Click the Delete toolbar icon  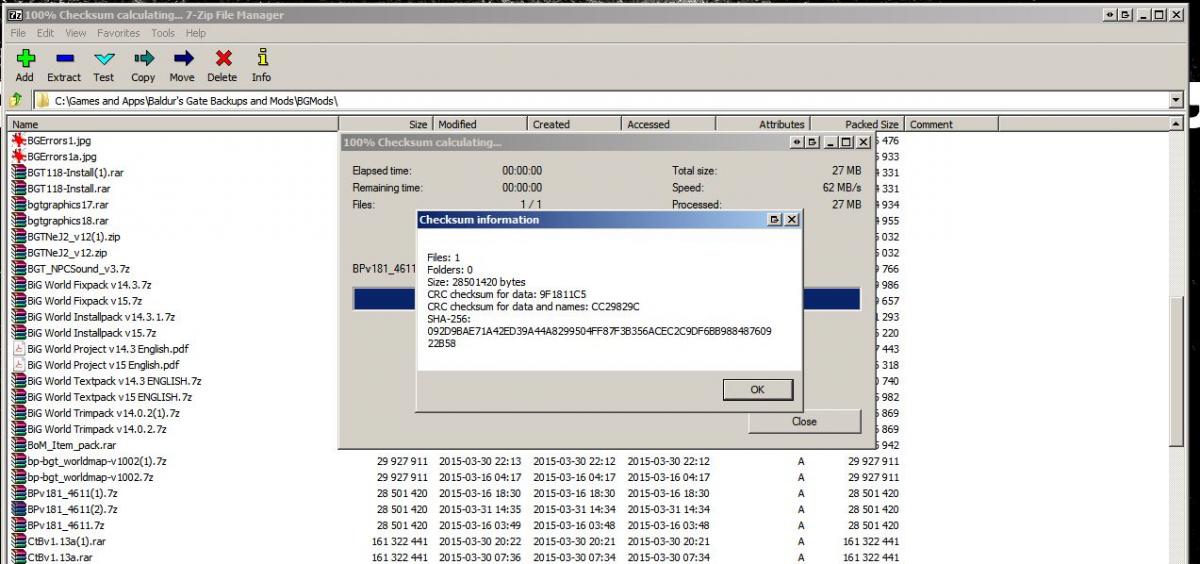tap(222, 59)
